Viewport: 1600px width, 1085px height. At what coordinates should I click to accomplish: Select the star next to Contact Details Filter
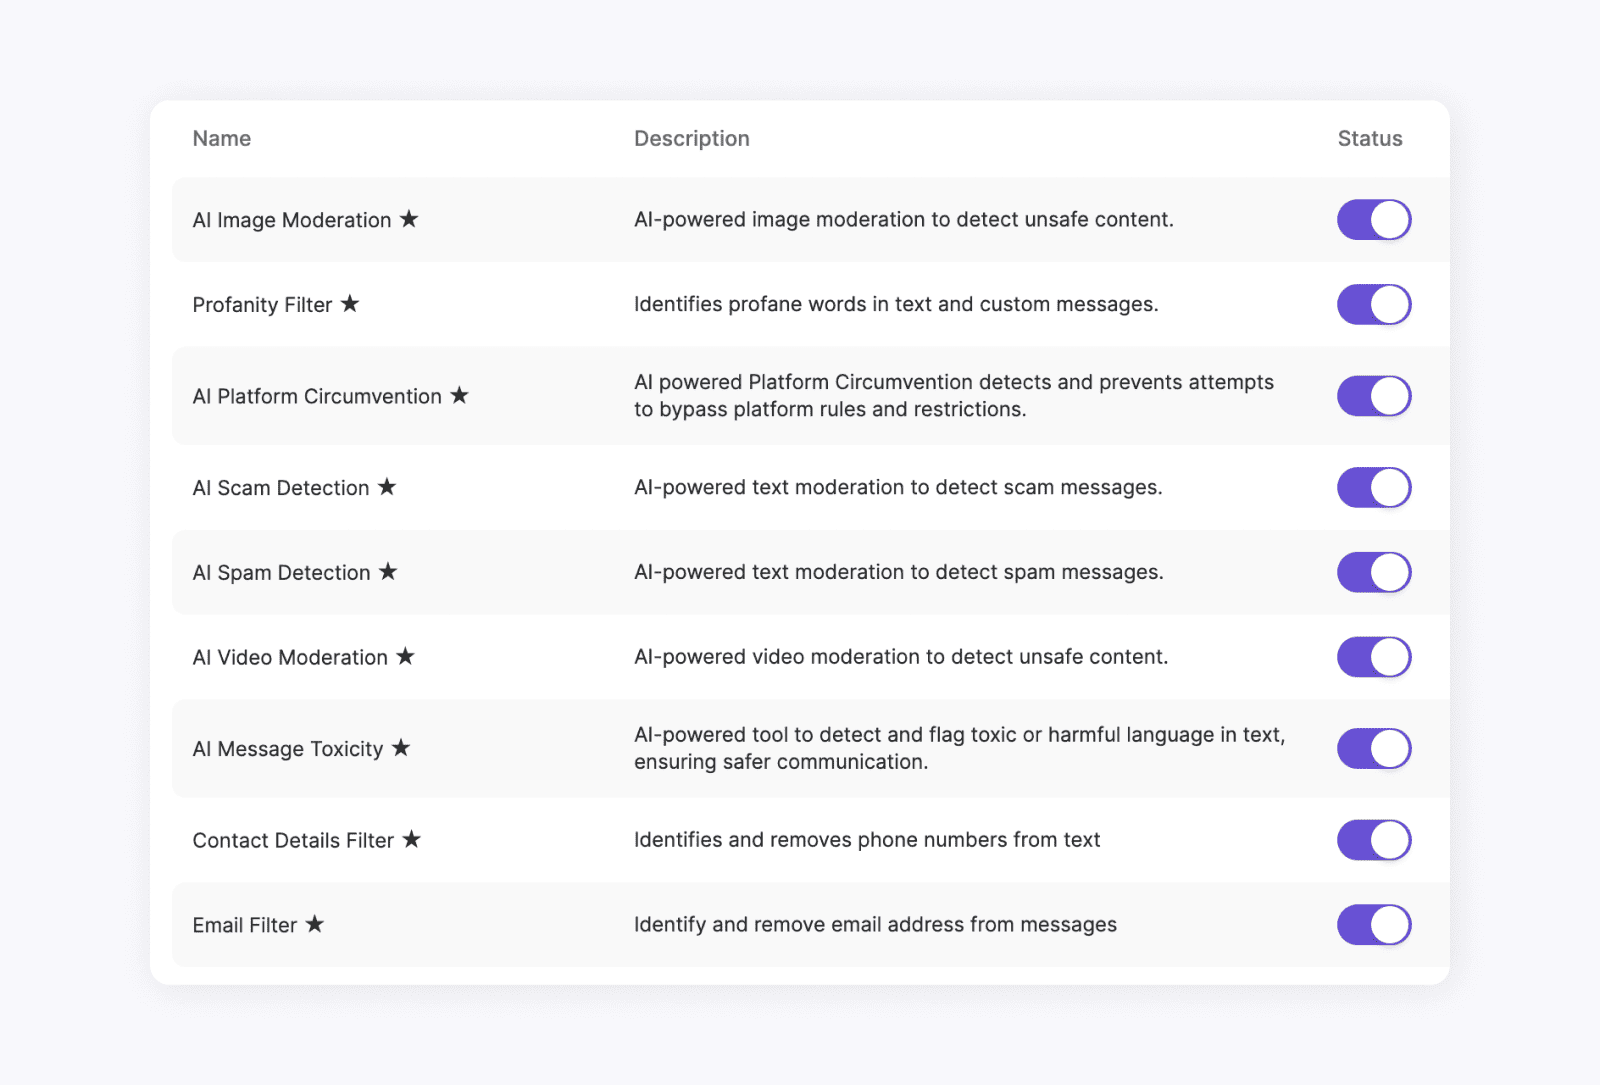(414, 840)
